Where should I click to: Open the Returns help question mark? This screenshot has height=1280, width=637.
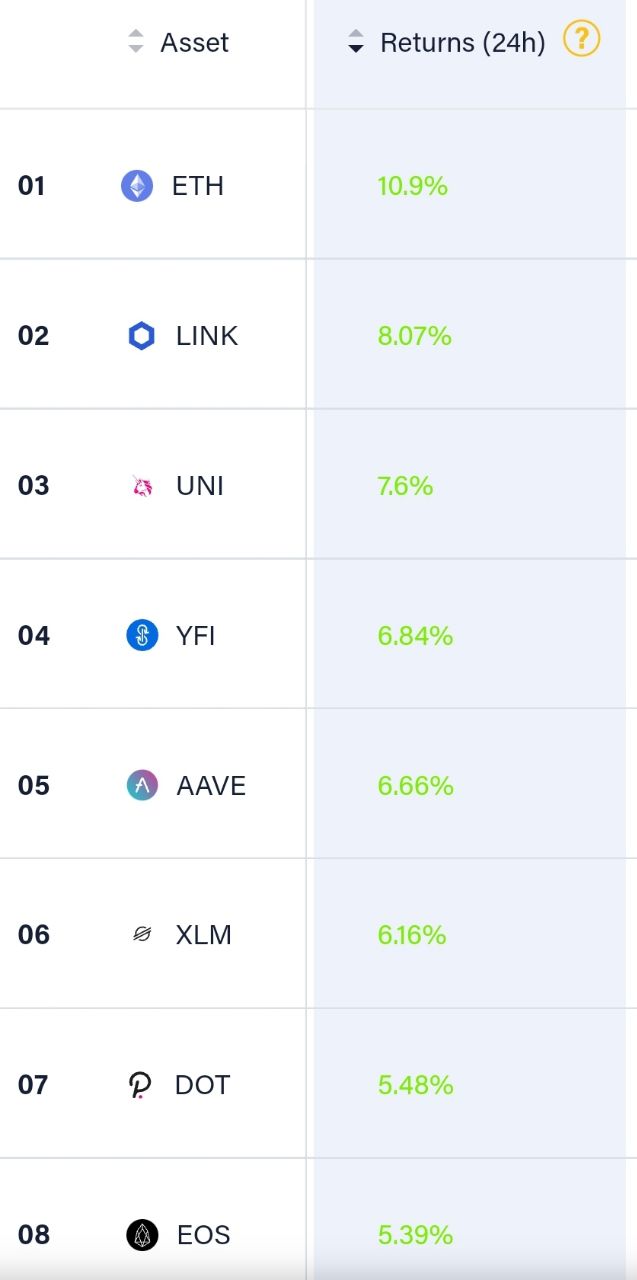[581, 40]
